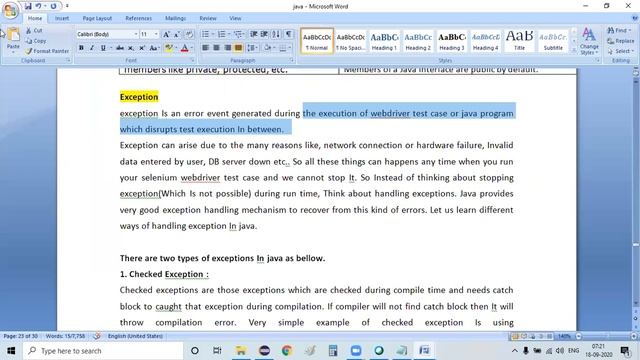
Task: Click the zoom slider in status bar
Action: (606, 336)
